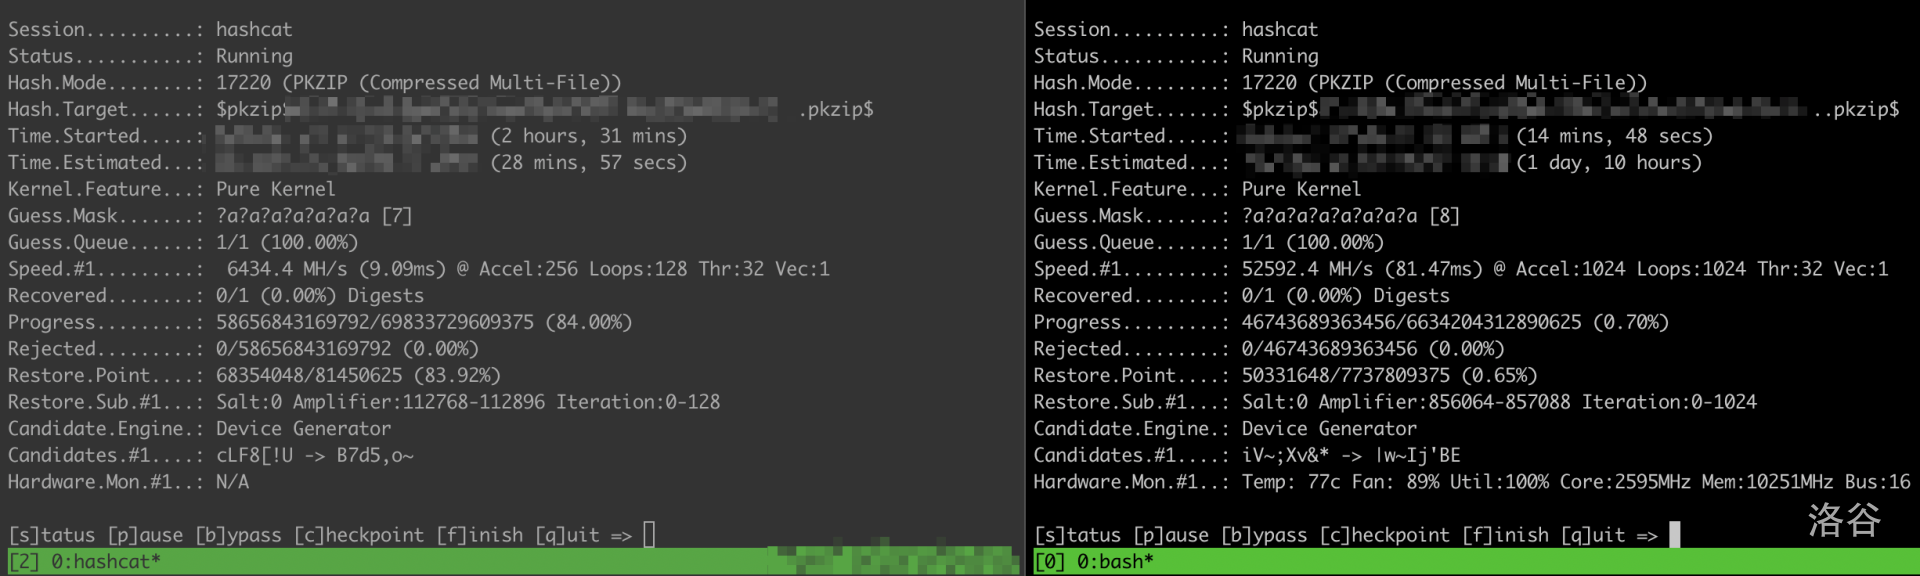This screenshot has width=1920, height=576.
Task: Click the watermark logo bottom right
Action: pos(1844,520)
